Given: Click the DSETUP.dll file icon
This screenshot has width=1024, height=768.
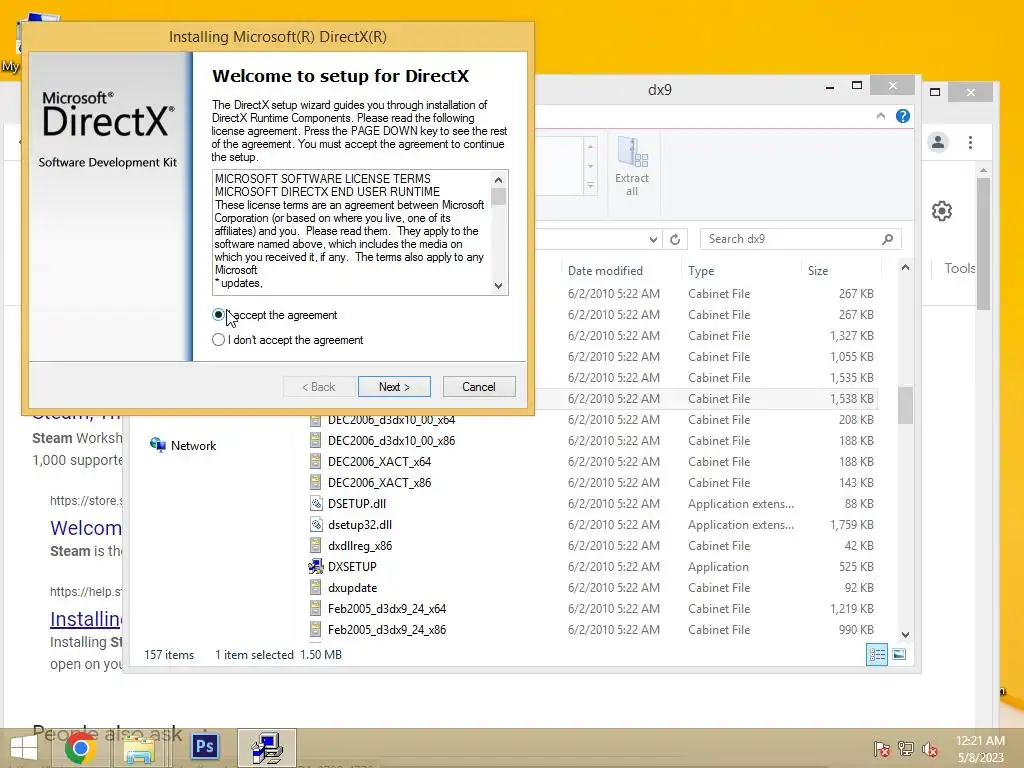Looking at the screenshot, I should 315,504.
